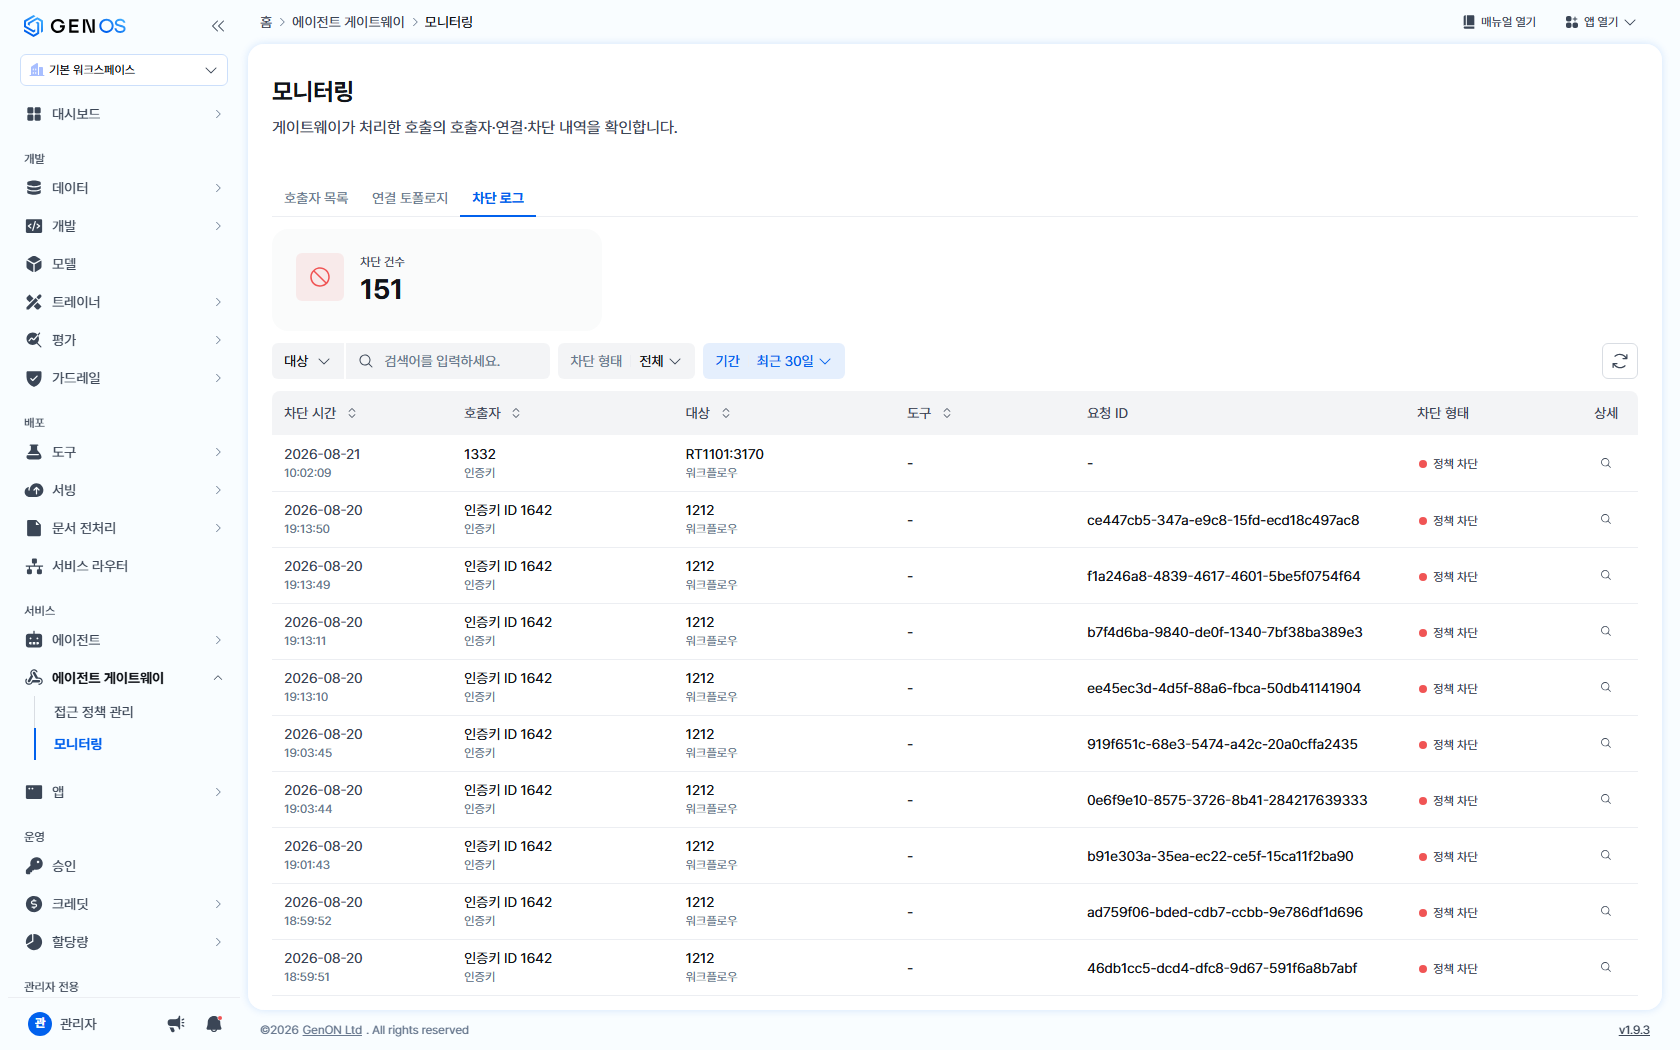Open detail magnifier for 10:02:09 row
The height and width of the screenshot is (1050, 1680).
(x=1605, y=464)
